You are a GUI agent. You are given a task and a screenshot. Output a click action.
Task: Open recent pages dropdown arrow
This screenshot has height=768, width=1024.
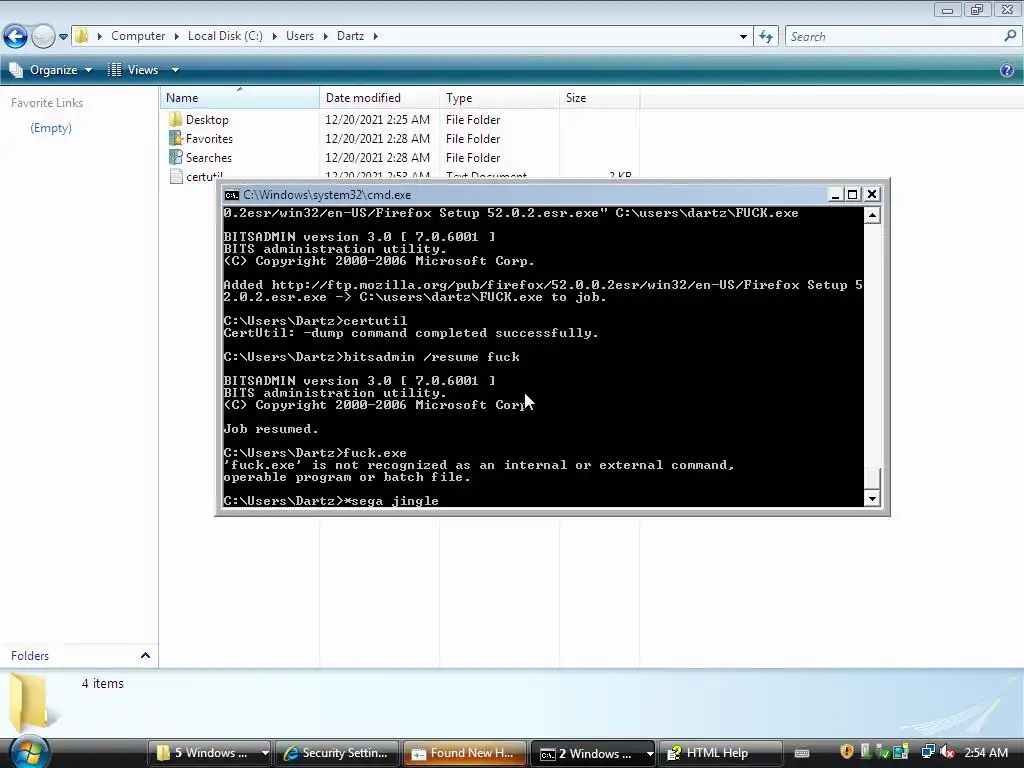click(x=63, y=37)
